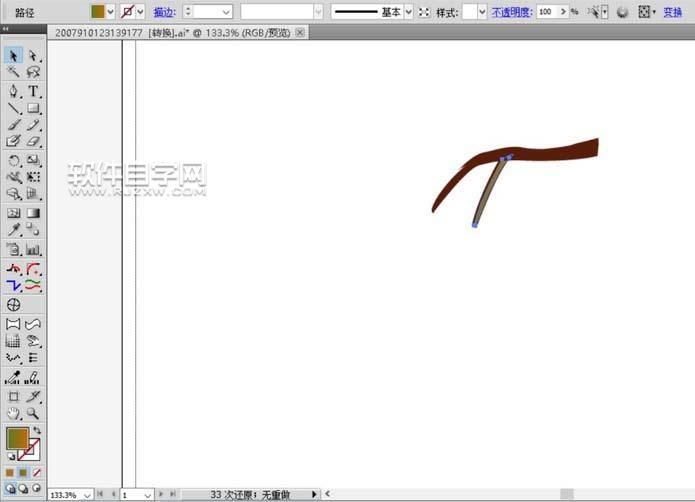Select the Hand tool
Image resolution: width=695 pixels, height=502 pixels.
pyautogui.click(x=14, y=412)
